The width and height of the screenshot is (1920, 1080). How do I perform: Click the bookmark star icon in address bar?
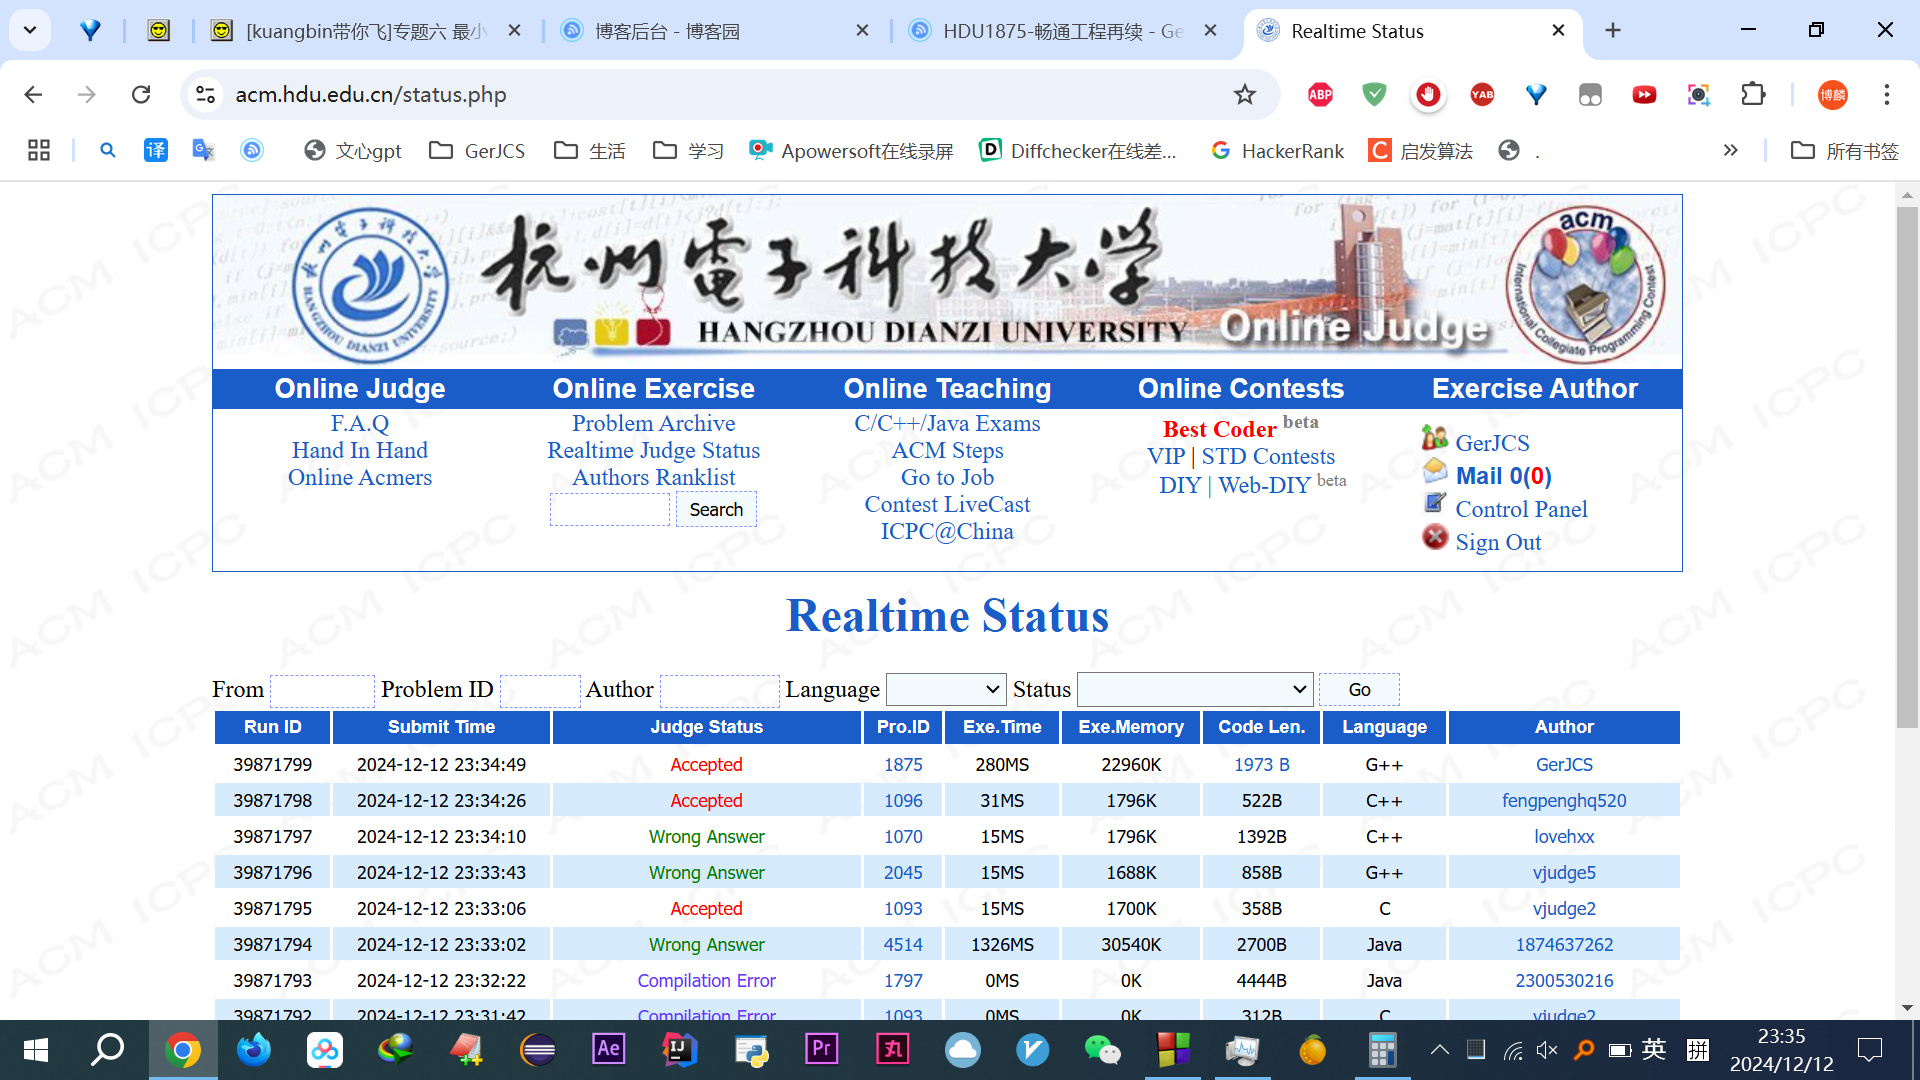pos(1244,94)
